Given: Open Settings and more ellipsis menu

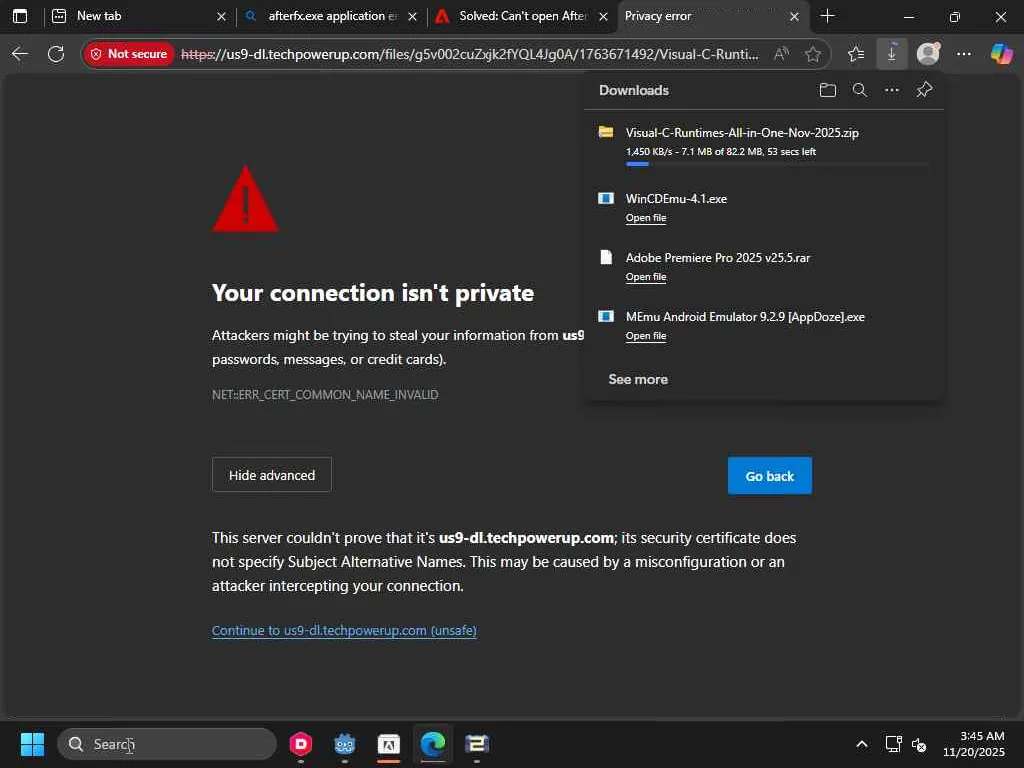Looking at the screenshot, I should pyautogui.click(x=964, y=54).
